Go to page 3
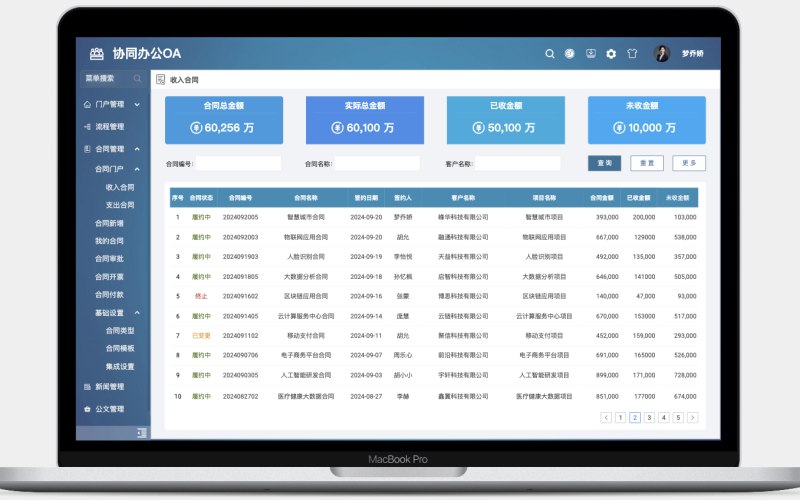The width and height of the screenshot is (800, 500). (x=649, y=418)
